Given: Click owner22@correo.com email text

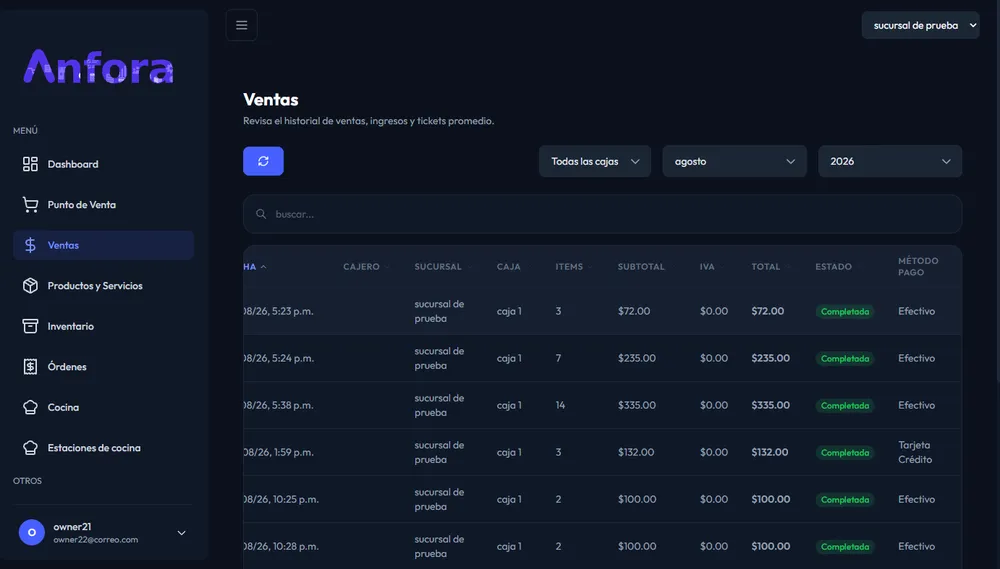Looking at the screenshot, I should point(96,540).
